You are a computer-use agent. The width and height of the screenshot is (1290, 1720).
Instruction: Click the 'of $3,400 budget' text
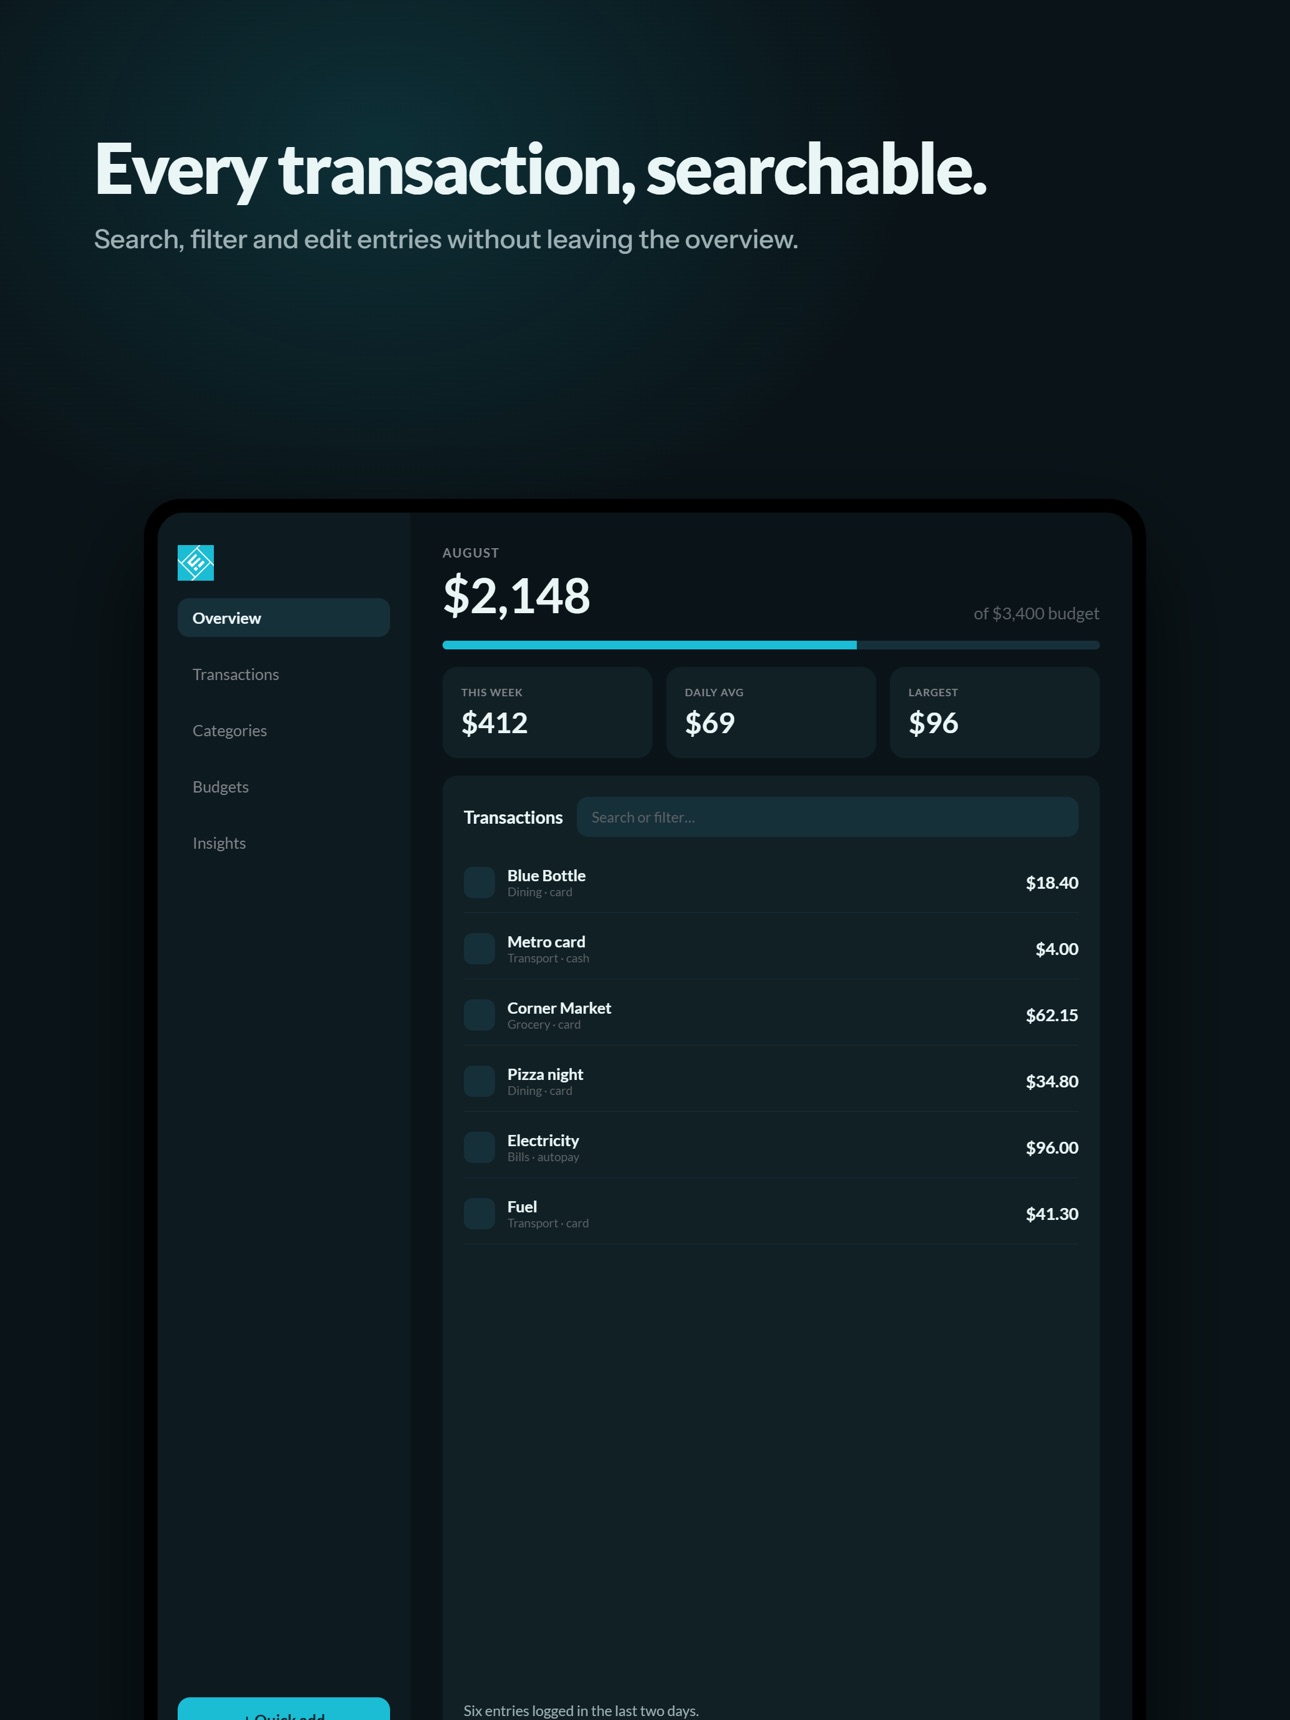coord(1036,613)
